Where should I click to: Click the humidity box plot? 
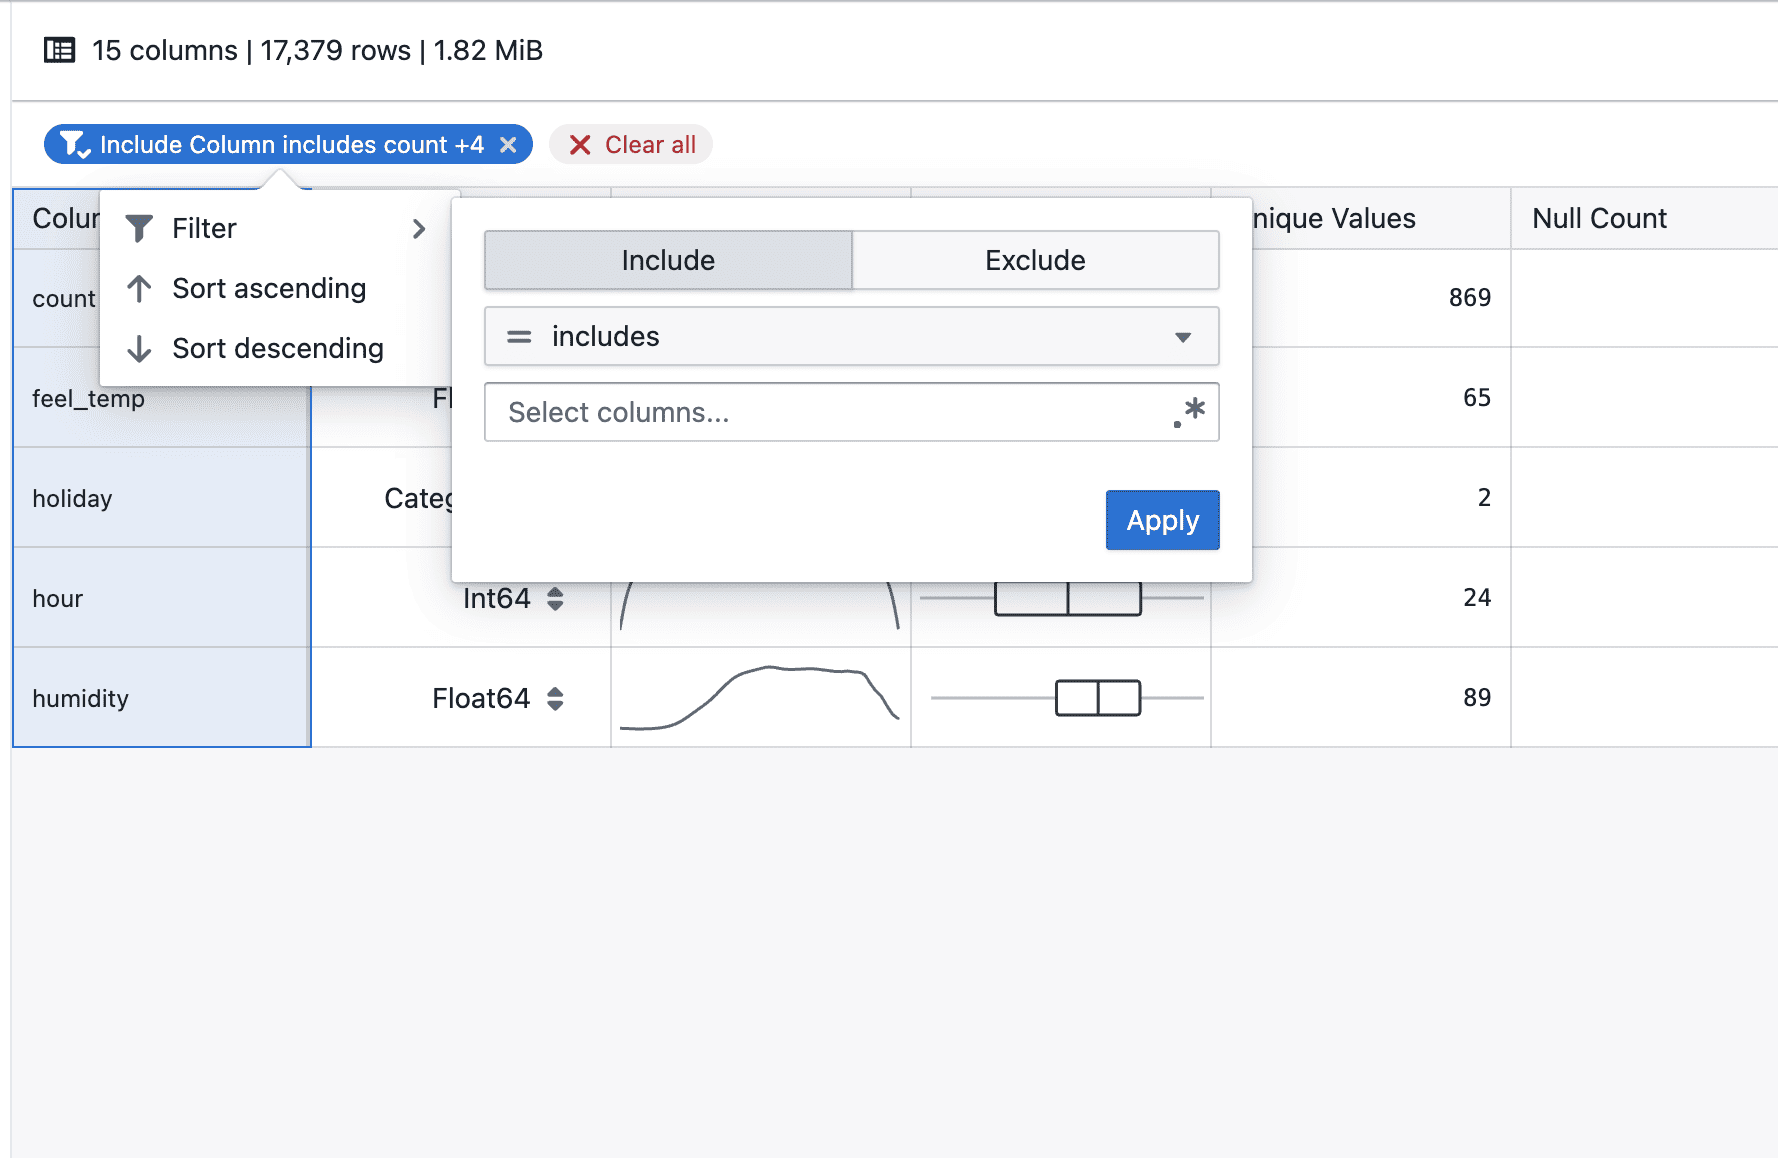coord(1097,698)
